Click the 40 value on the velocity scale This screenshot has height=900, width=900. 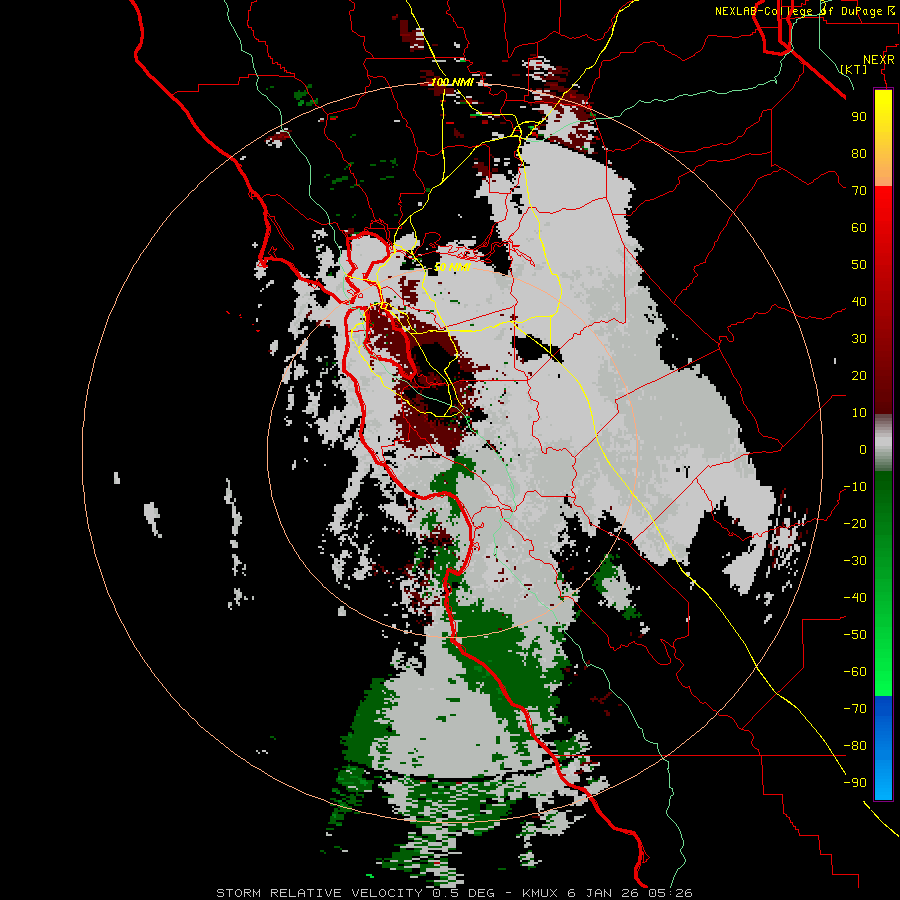(x=859, y=302)
